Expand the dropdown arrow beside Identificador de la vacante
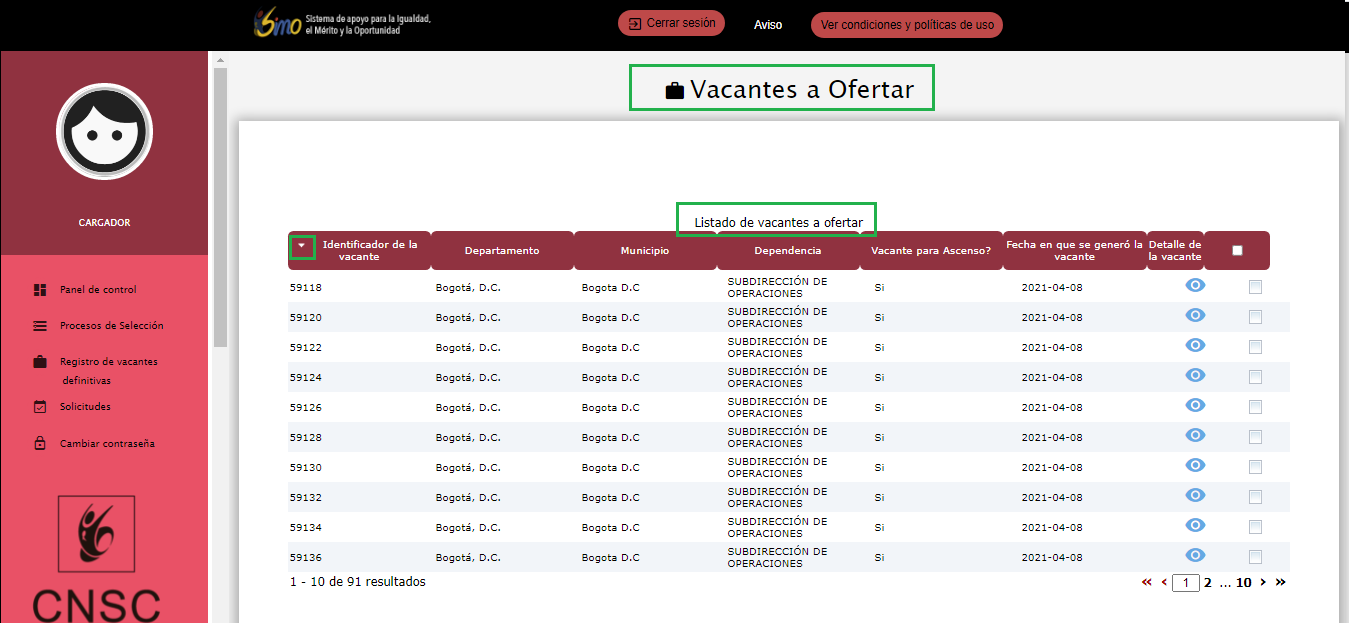Viewport: 1349px width, 623px height. click(x=302, y=246)
